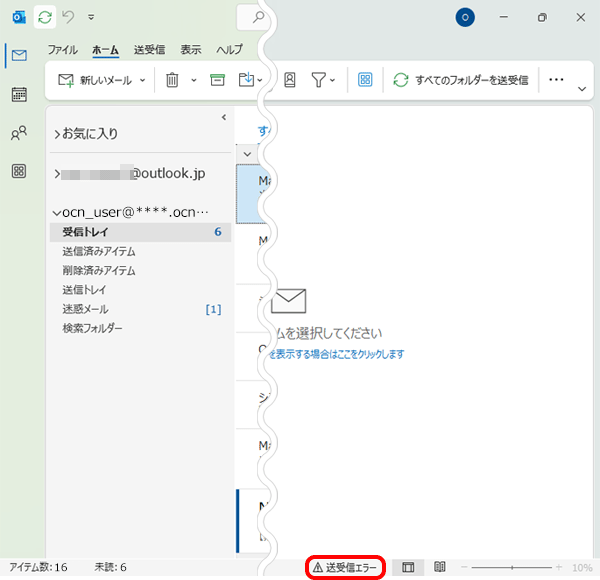Open the Calendar view in sidebar
Viewport: 600px width, 580px height.
(18, 95)
